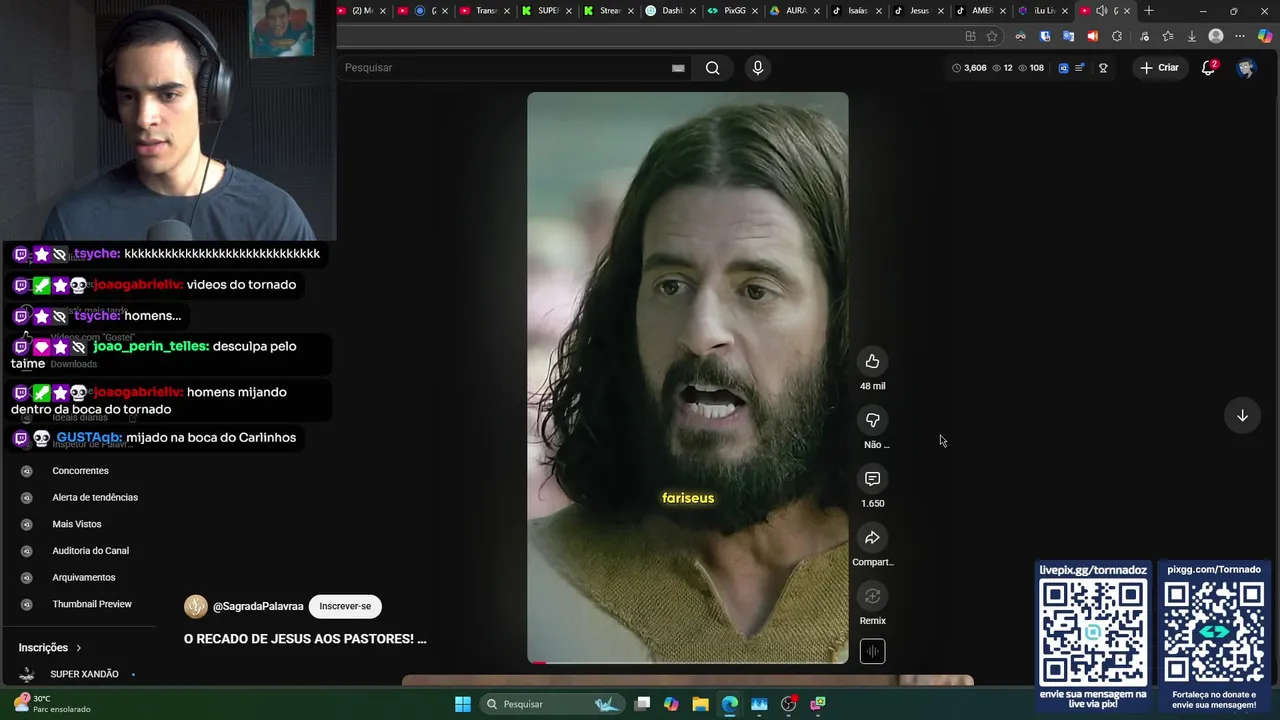Mute the audio on the active tab
The height and width of the screenshot is (720, 1280).
[1101, 11]
